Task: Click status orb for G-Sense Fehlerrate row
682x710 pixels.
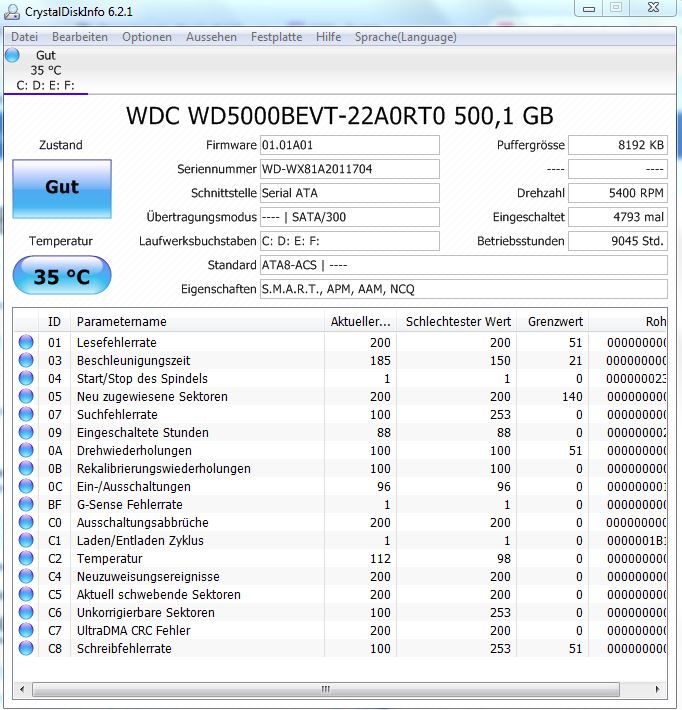Action: point(26,504)
